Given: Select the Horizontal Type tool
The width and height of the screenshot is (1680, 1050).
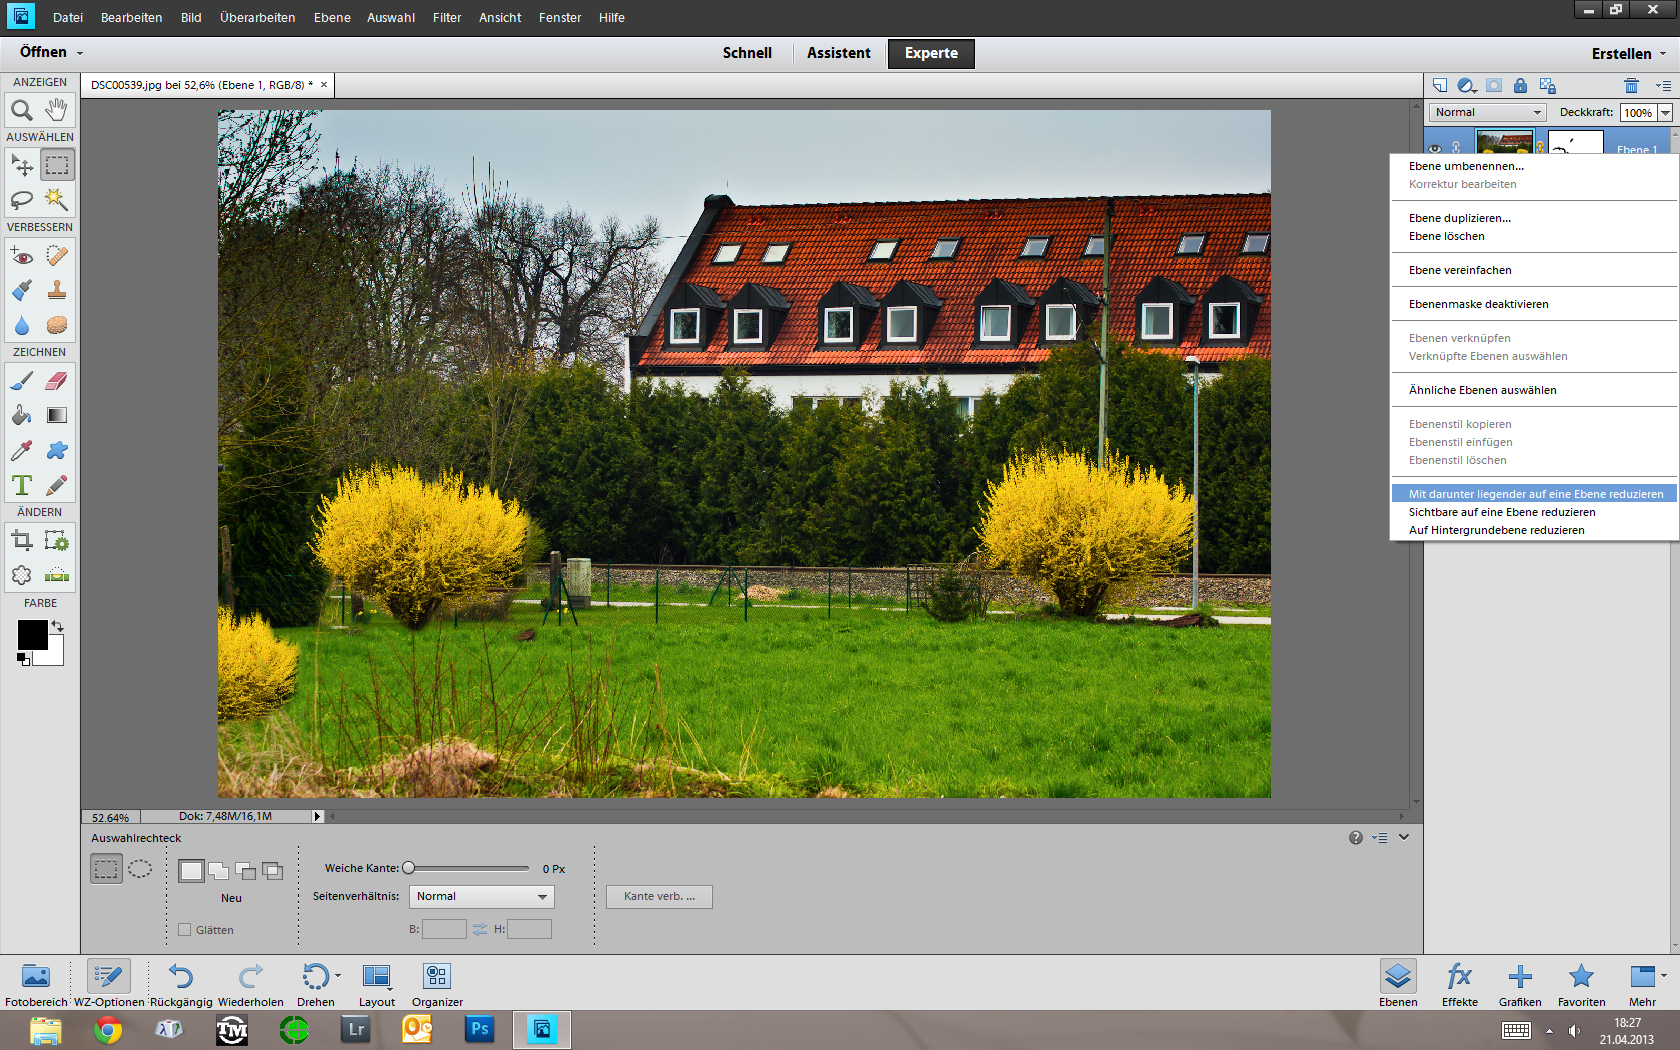Looking at the screenshot, I should point(22,486).
